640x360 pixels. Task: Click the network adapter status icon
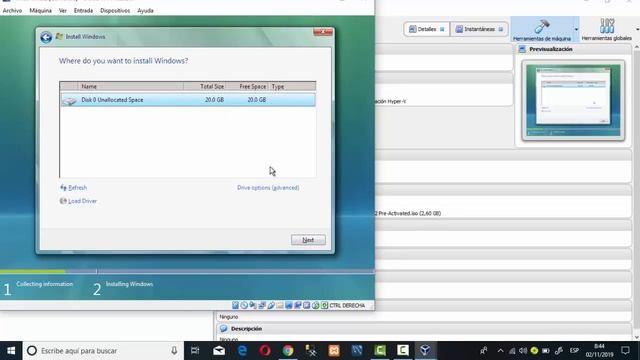point(262,305)
